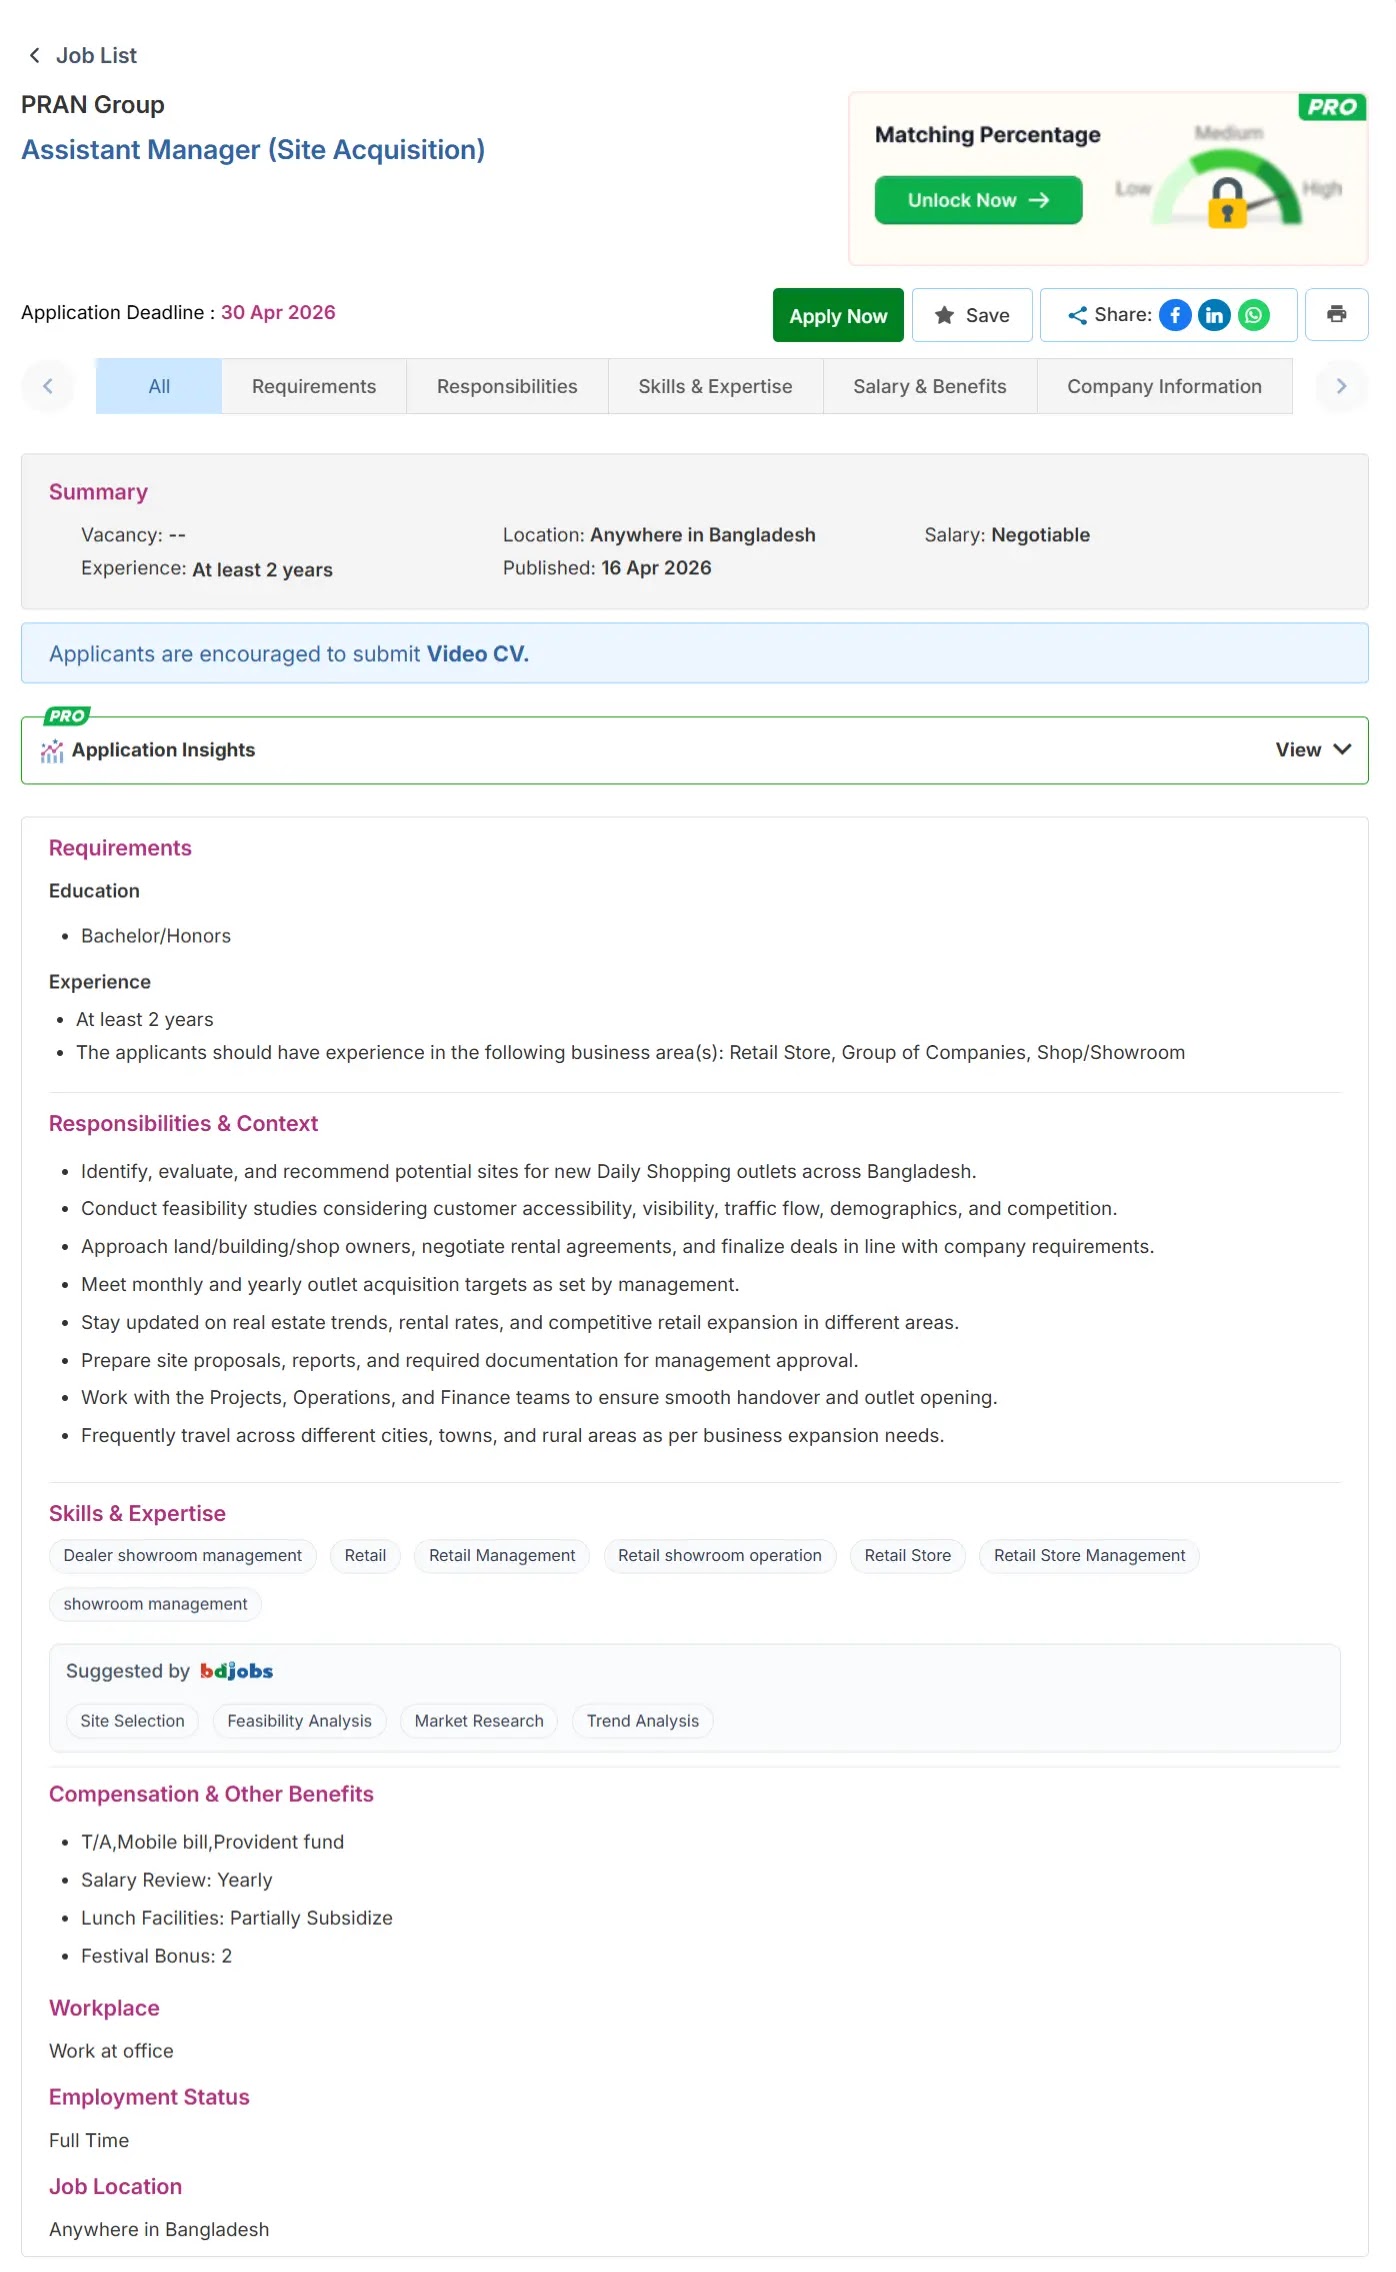
Task: Select the Company Information tab
Action: [x=1164, y=386]
